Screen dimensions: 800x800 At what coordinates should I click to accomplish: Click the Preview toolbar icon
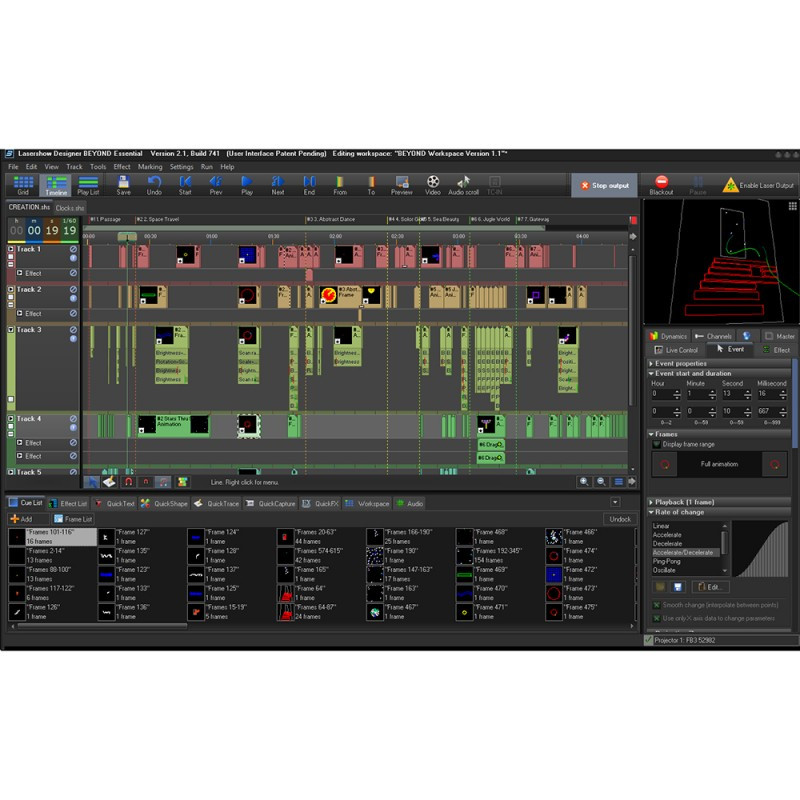(401, 183)
